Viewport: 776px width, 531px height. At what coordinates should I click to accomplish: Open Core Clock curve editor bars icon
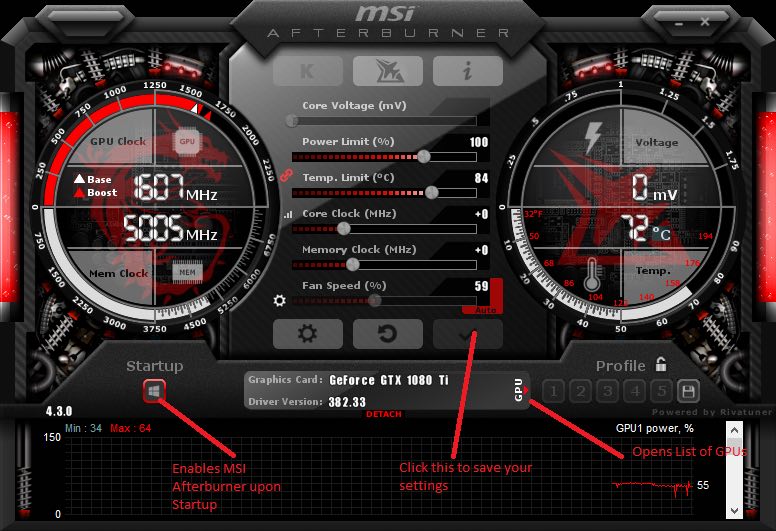(x=288, y=215)
